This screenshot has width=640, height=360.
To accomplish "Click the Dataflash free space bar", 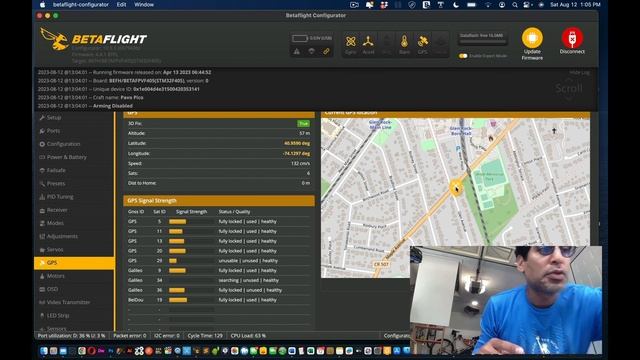I will [x=482, y=42].
